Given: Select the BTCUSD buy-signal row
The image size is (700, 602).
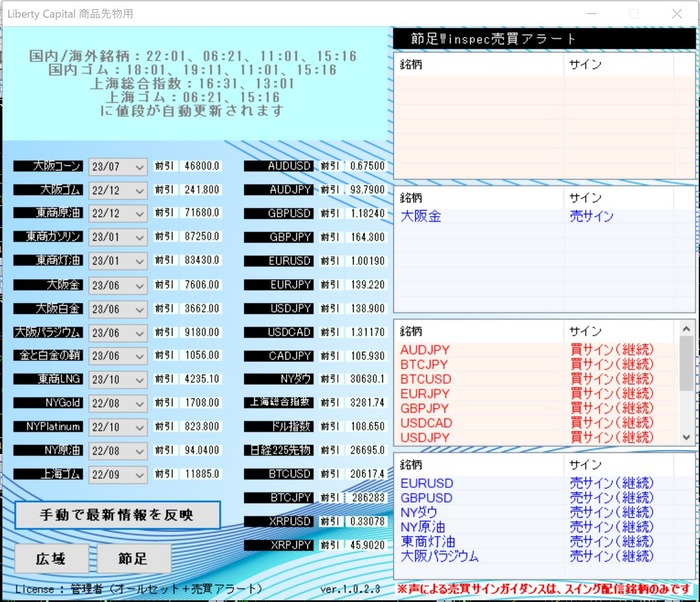Looking at the screenshot, I should point(537,379).
